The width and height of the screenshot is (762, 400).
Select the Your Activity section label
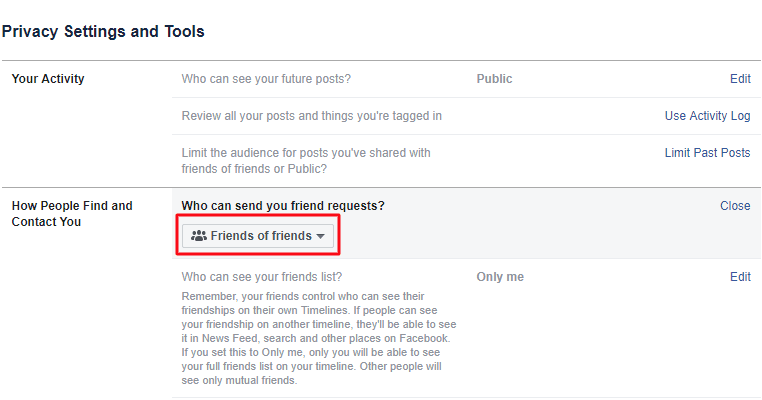click(x=48, y=78)
